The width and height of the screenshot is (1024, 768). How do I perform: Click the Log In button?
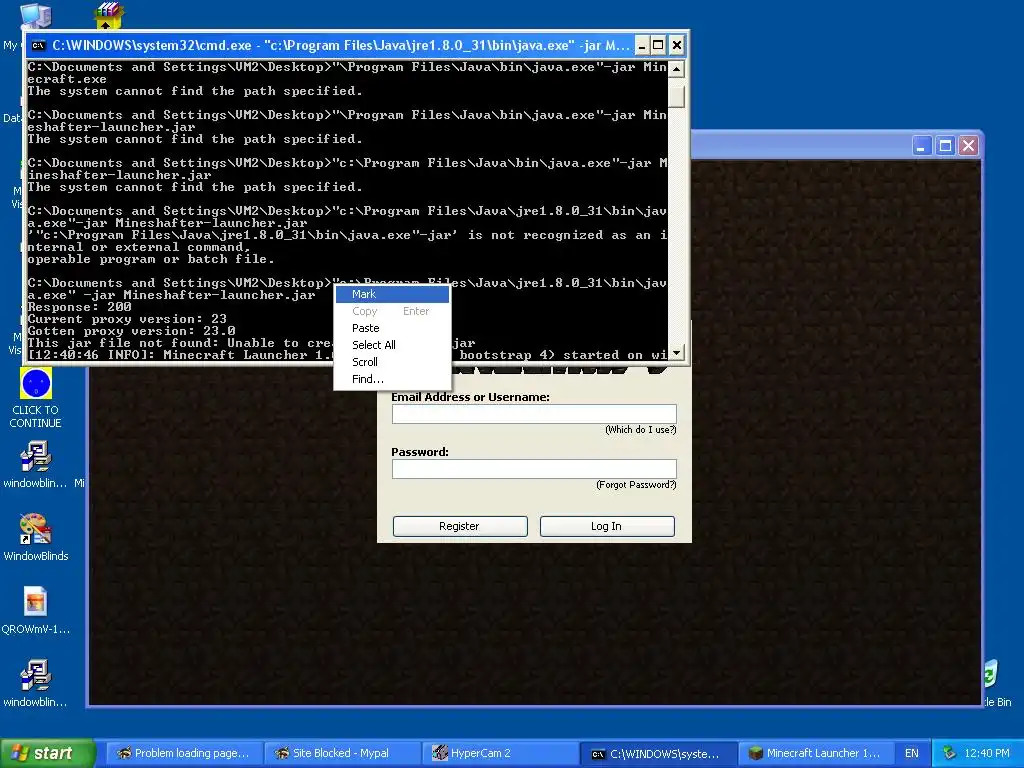click(x=607, y=526)
